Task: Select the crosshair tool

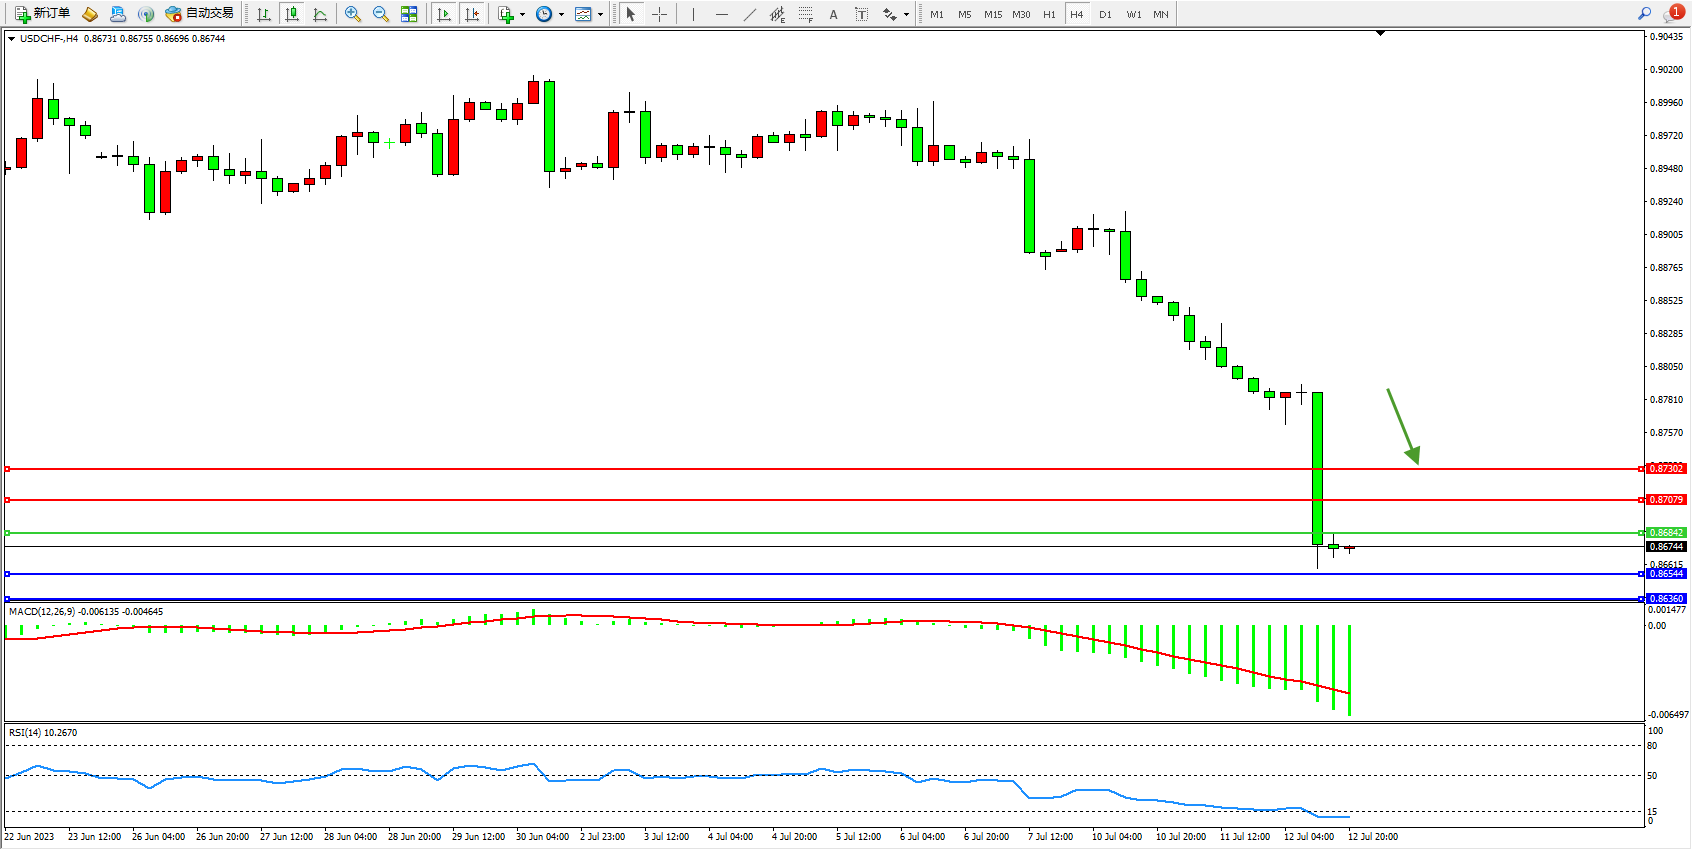Action: click(659, 14)
